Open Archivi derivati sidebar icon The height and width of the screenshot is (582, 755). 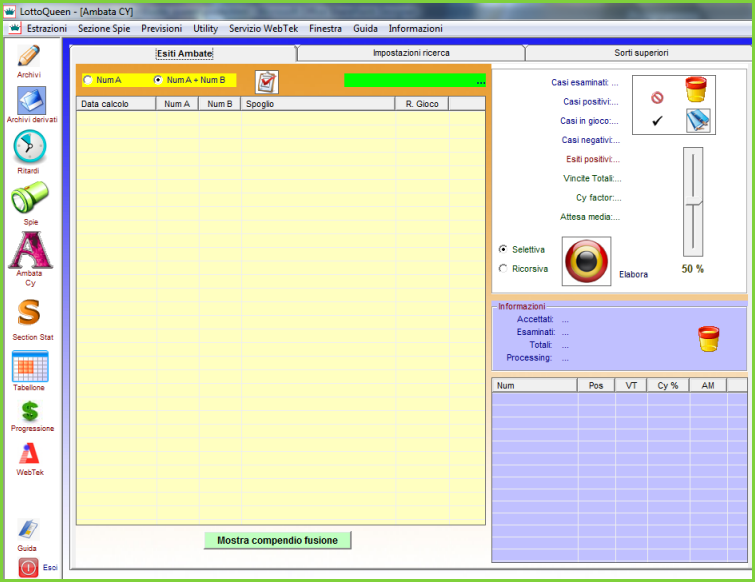tap(31, 100)
